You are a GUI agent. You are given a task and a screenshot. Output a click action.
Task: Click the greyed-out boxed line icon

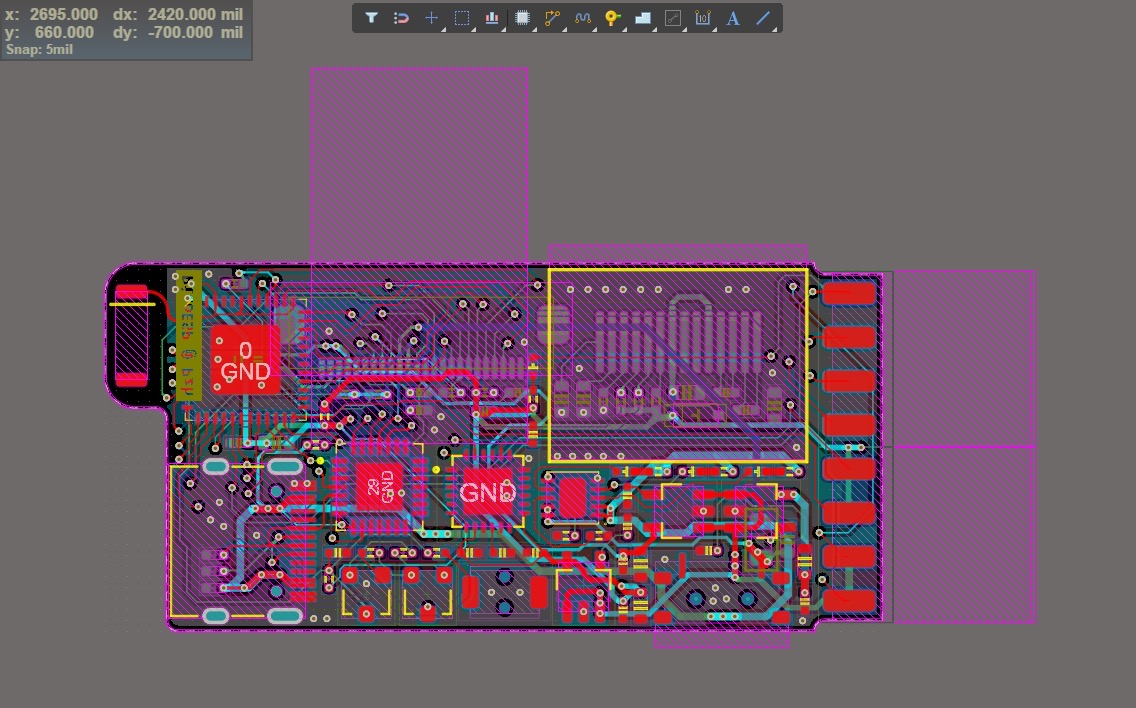[x=672, y=18]
